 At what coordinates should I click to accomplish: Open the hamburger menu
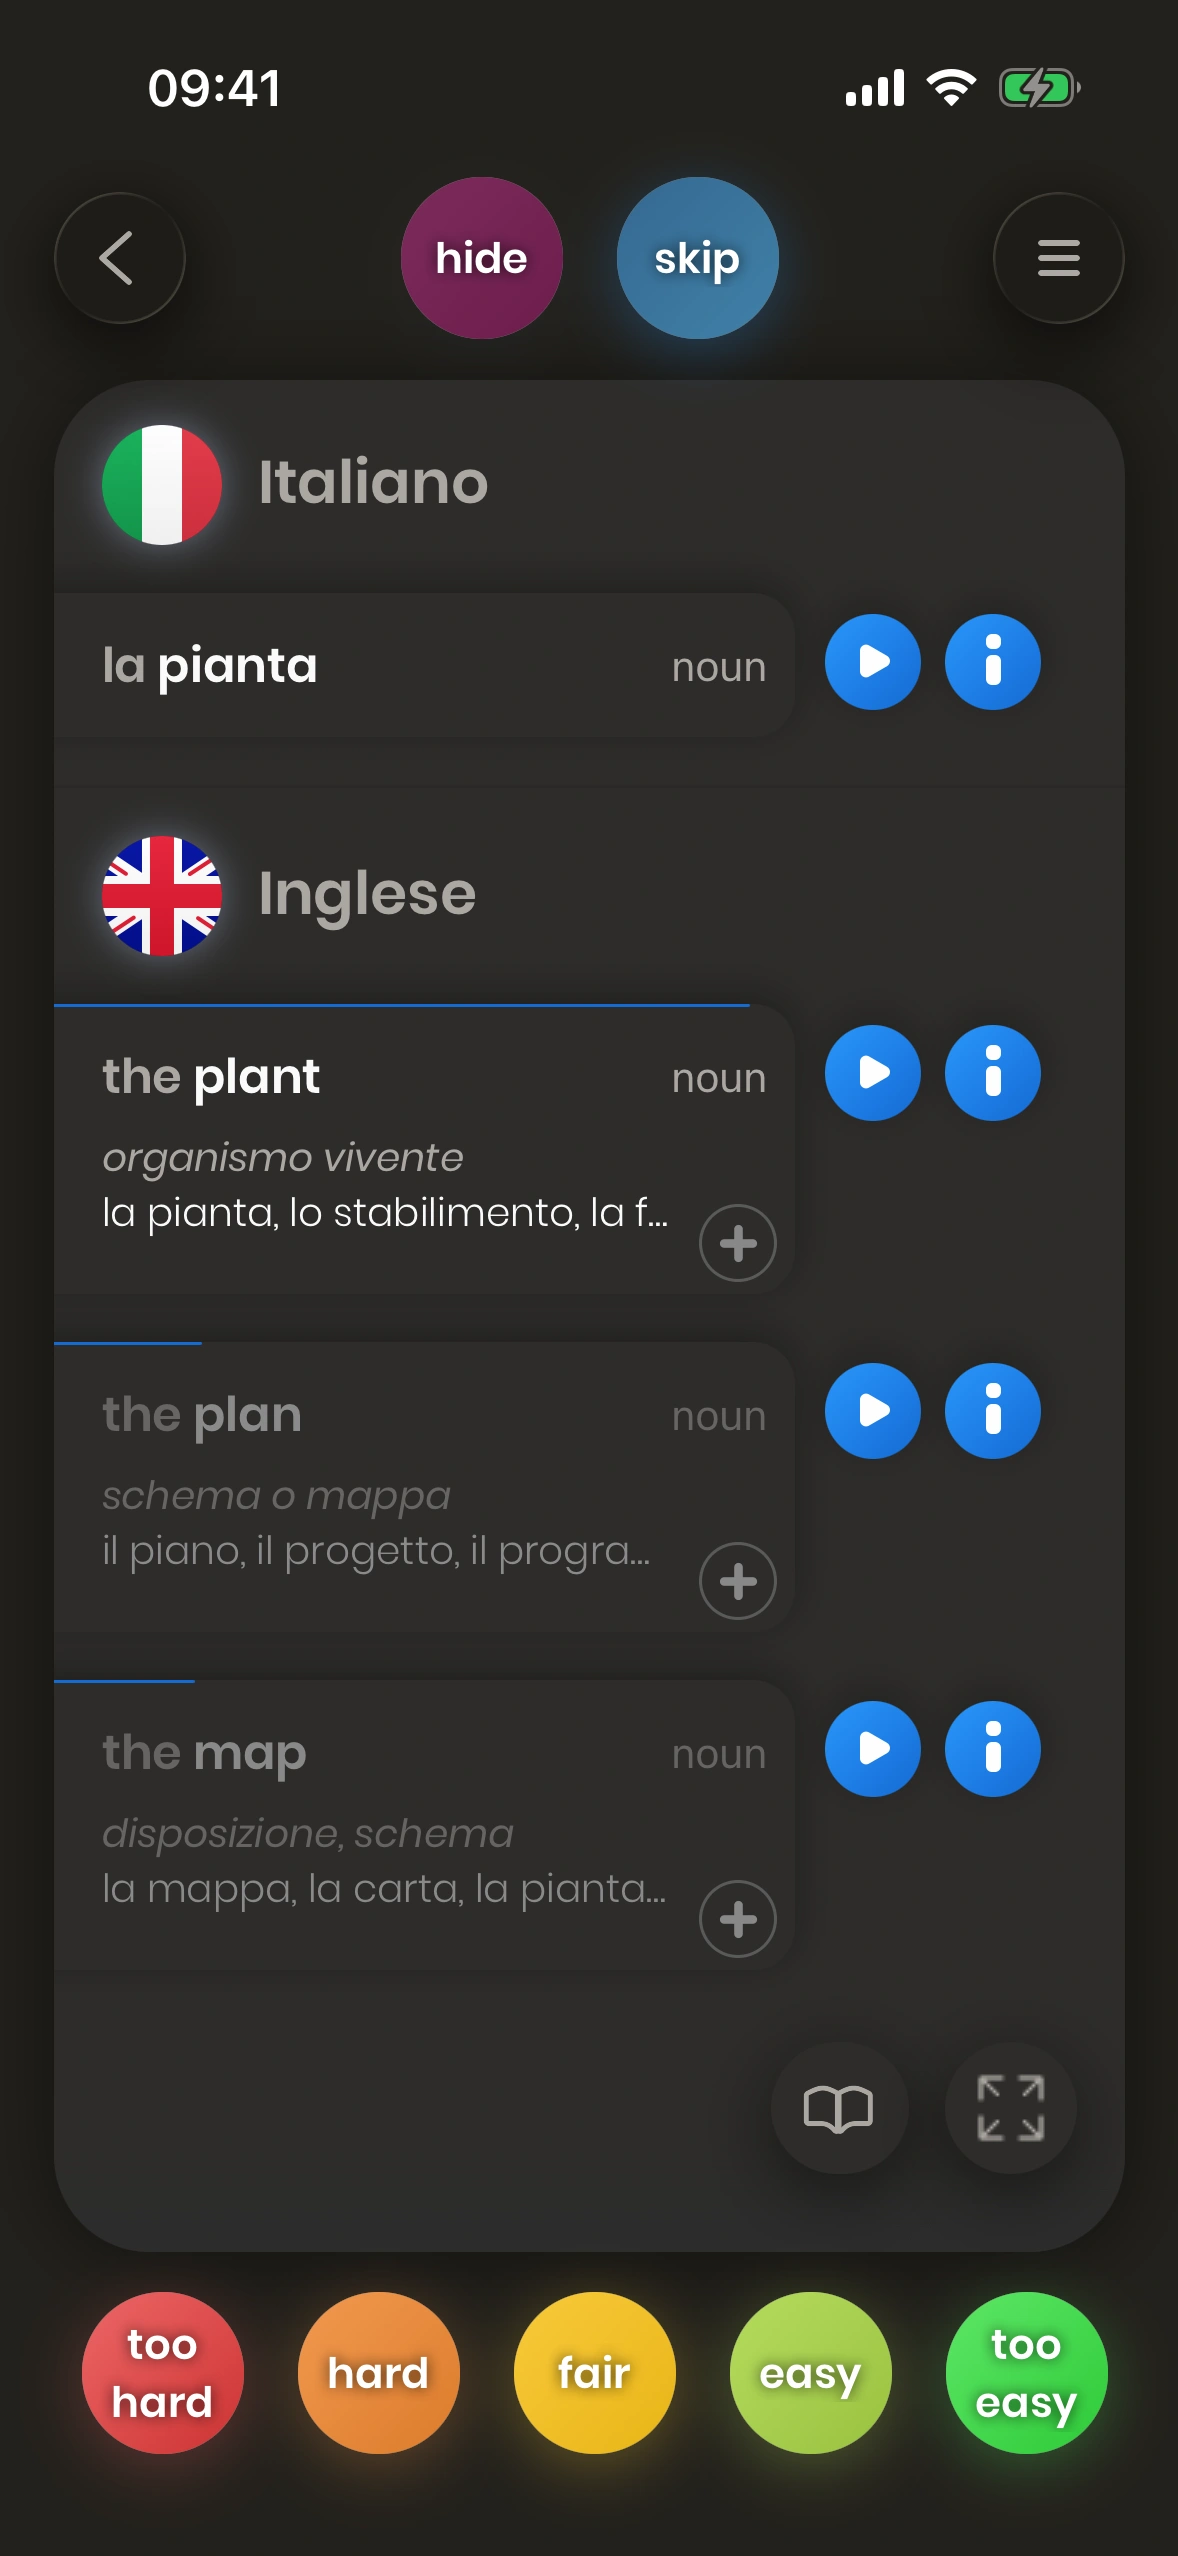tap(1058, 258)
